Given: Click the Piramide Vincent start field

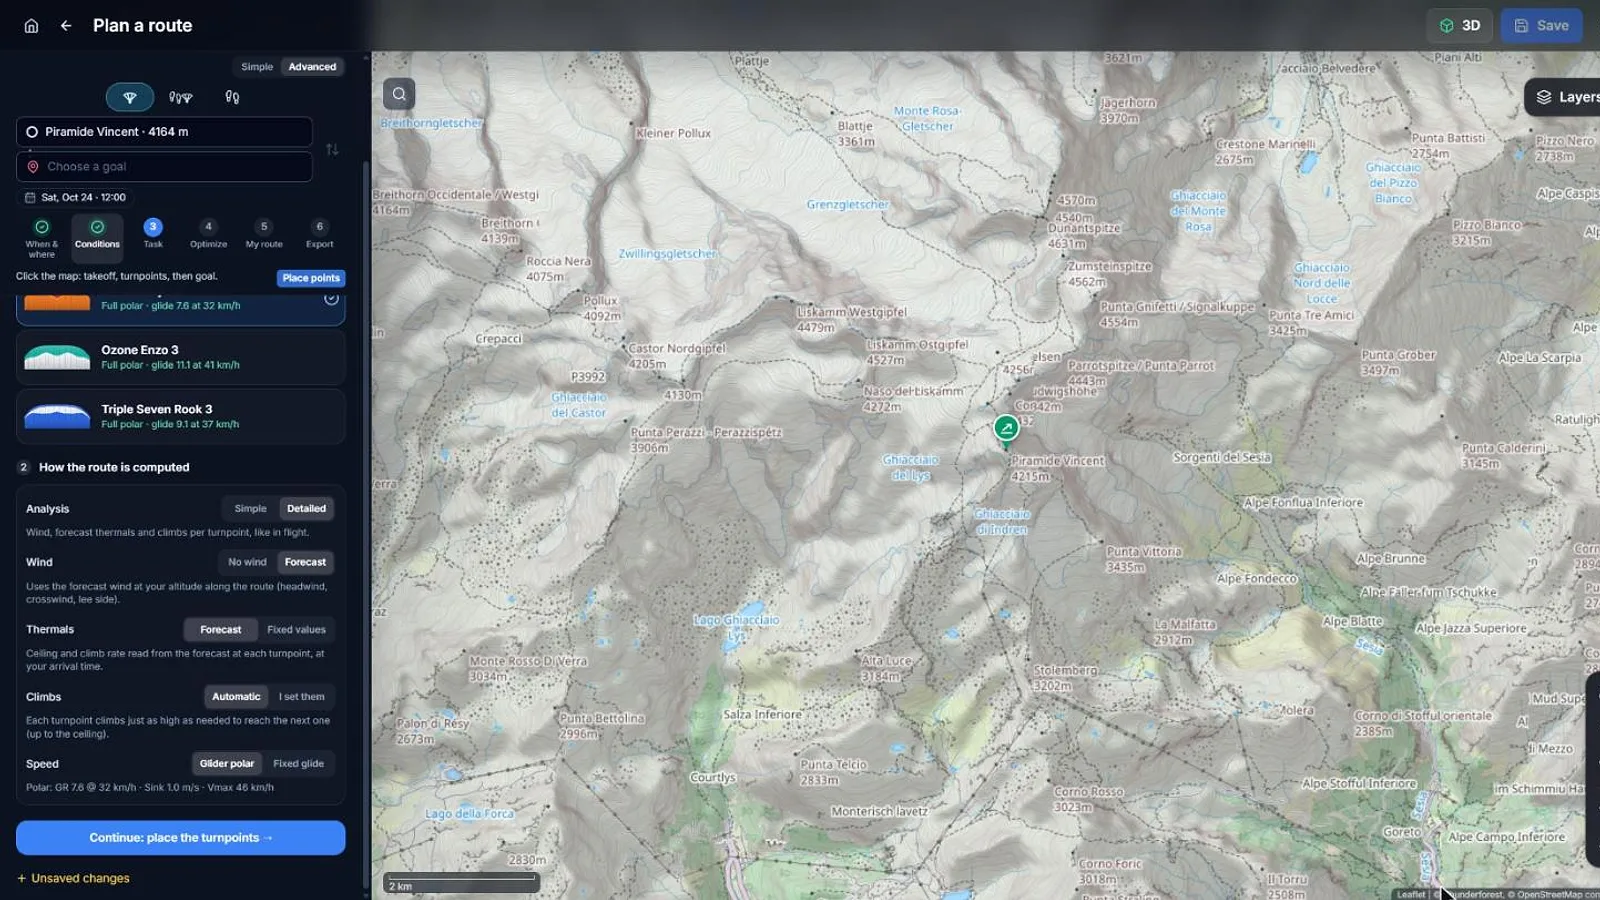Looking at the screenshot, I should [164, 132].
